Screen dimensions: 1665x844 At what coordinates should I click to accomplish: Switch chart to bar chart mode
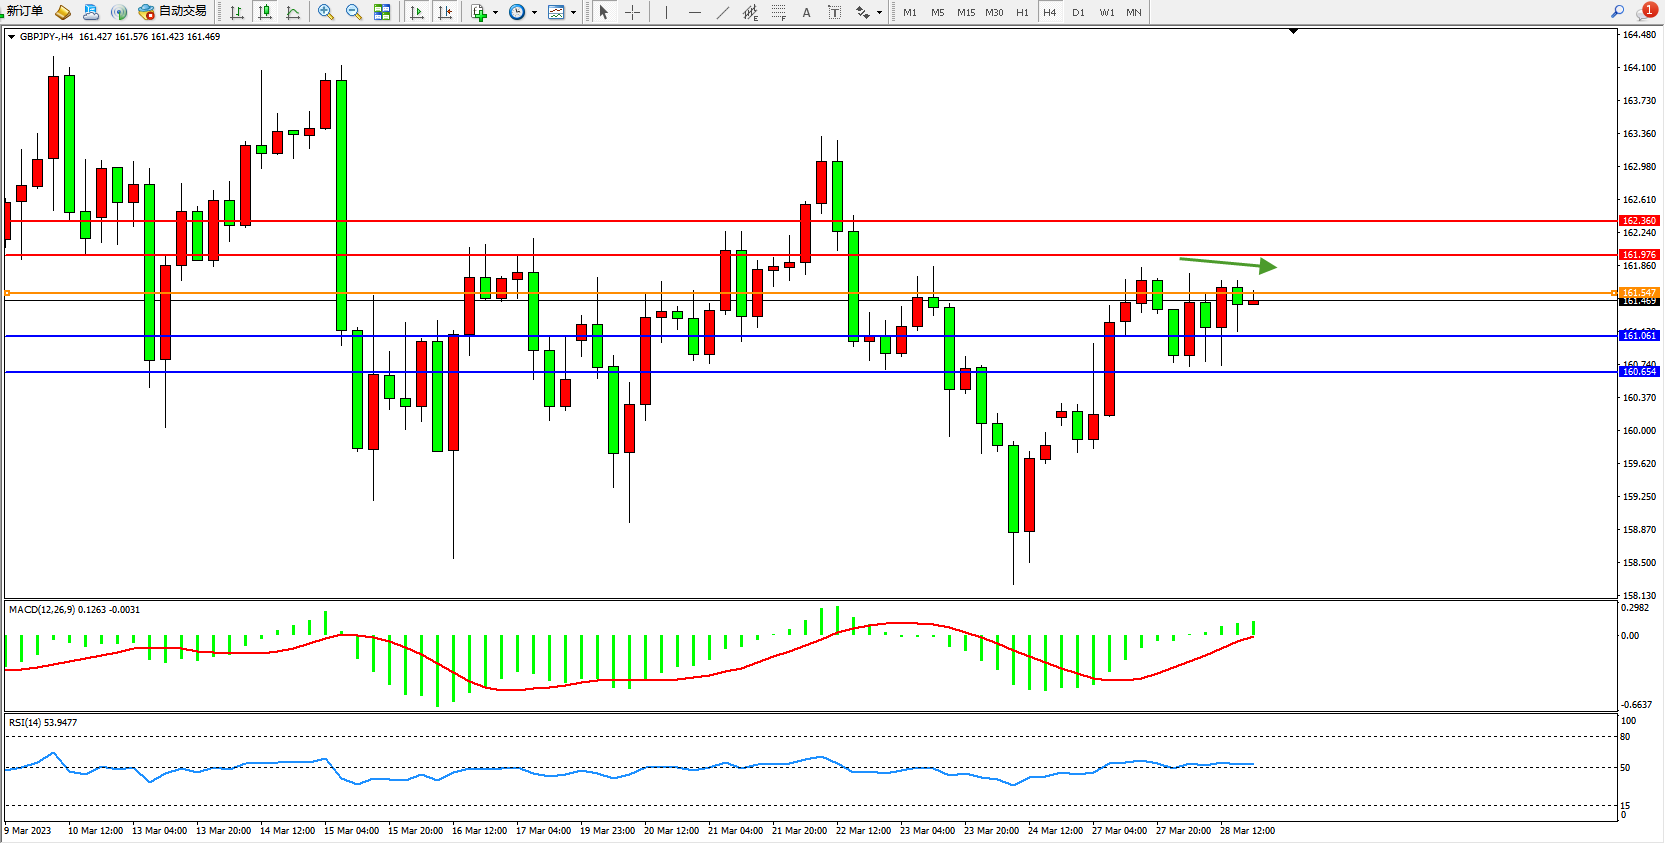[237, 13]
